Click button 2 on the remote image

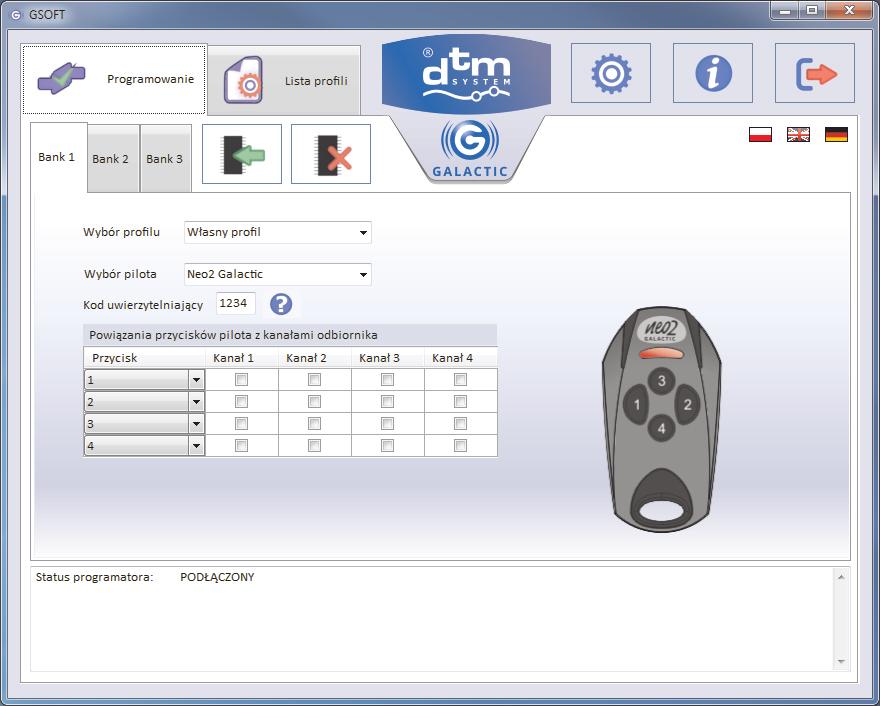click(687, 405)
